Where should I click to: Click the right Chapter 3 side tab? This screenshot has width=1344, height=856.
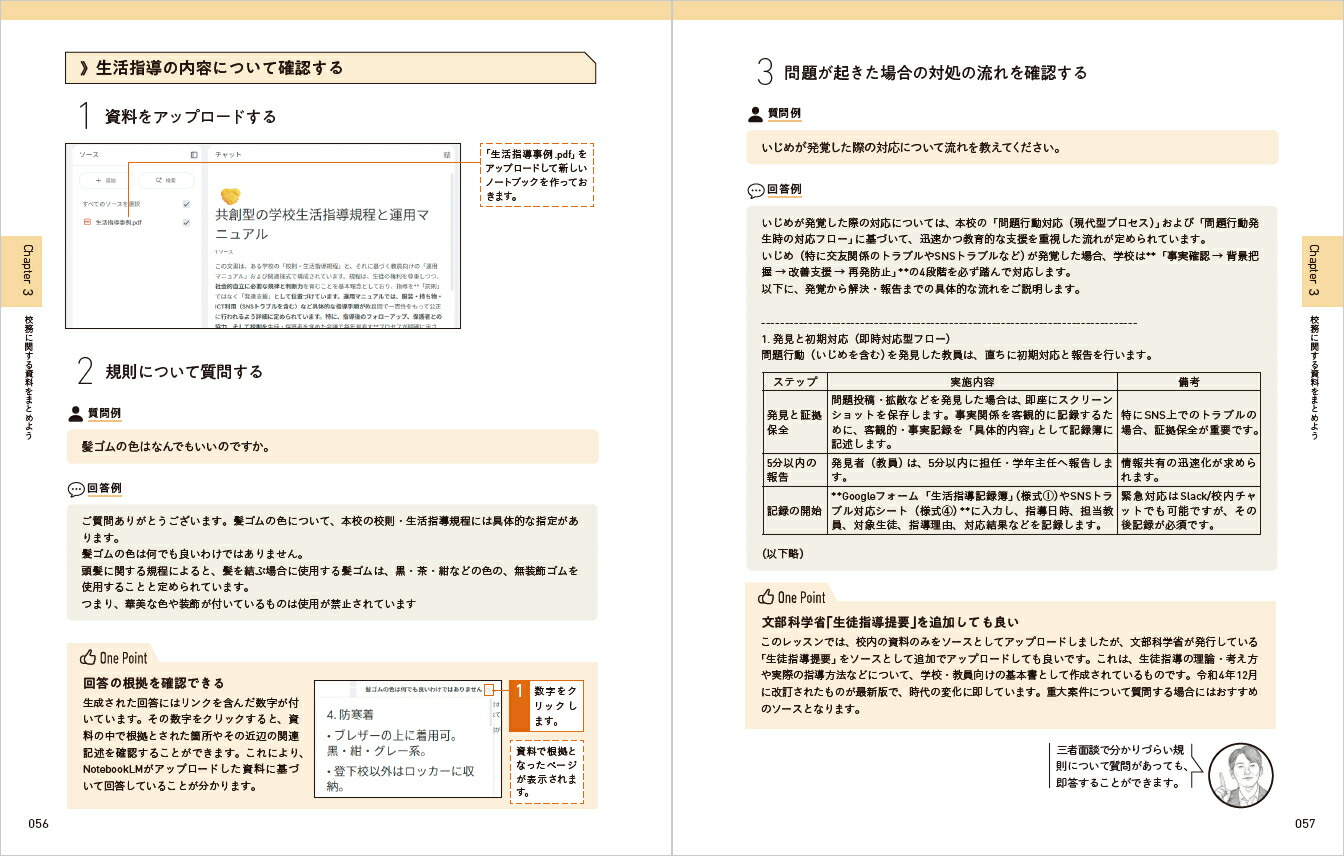[x=1314, y=271]
